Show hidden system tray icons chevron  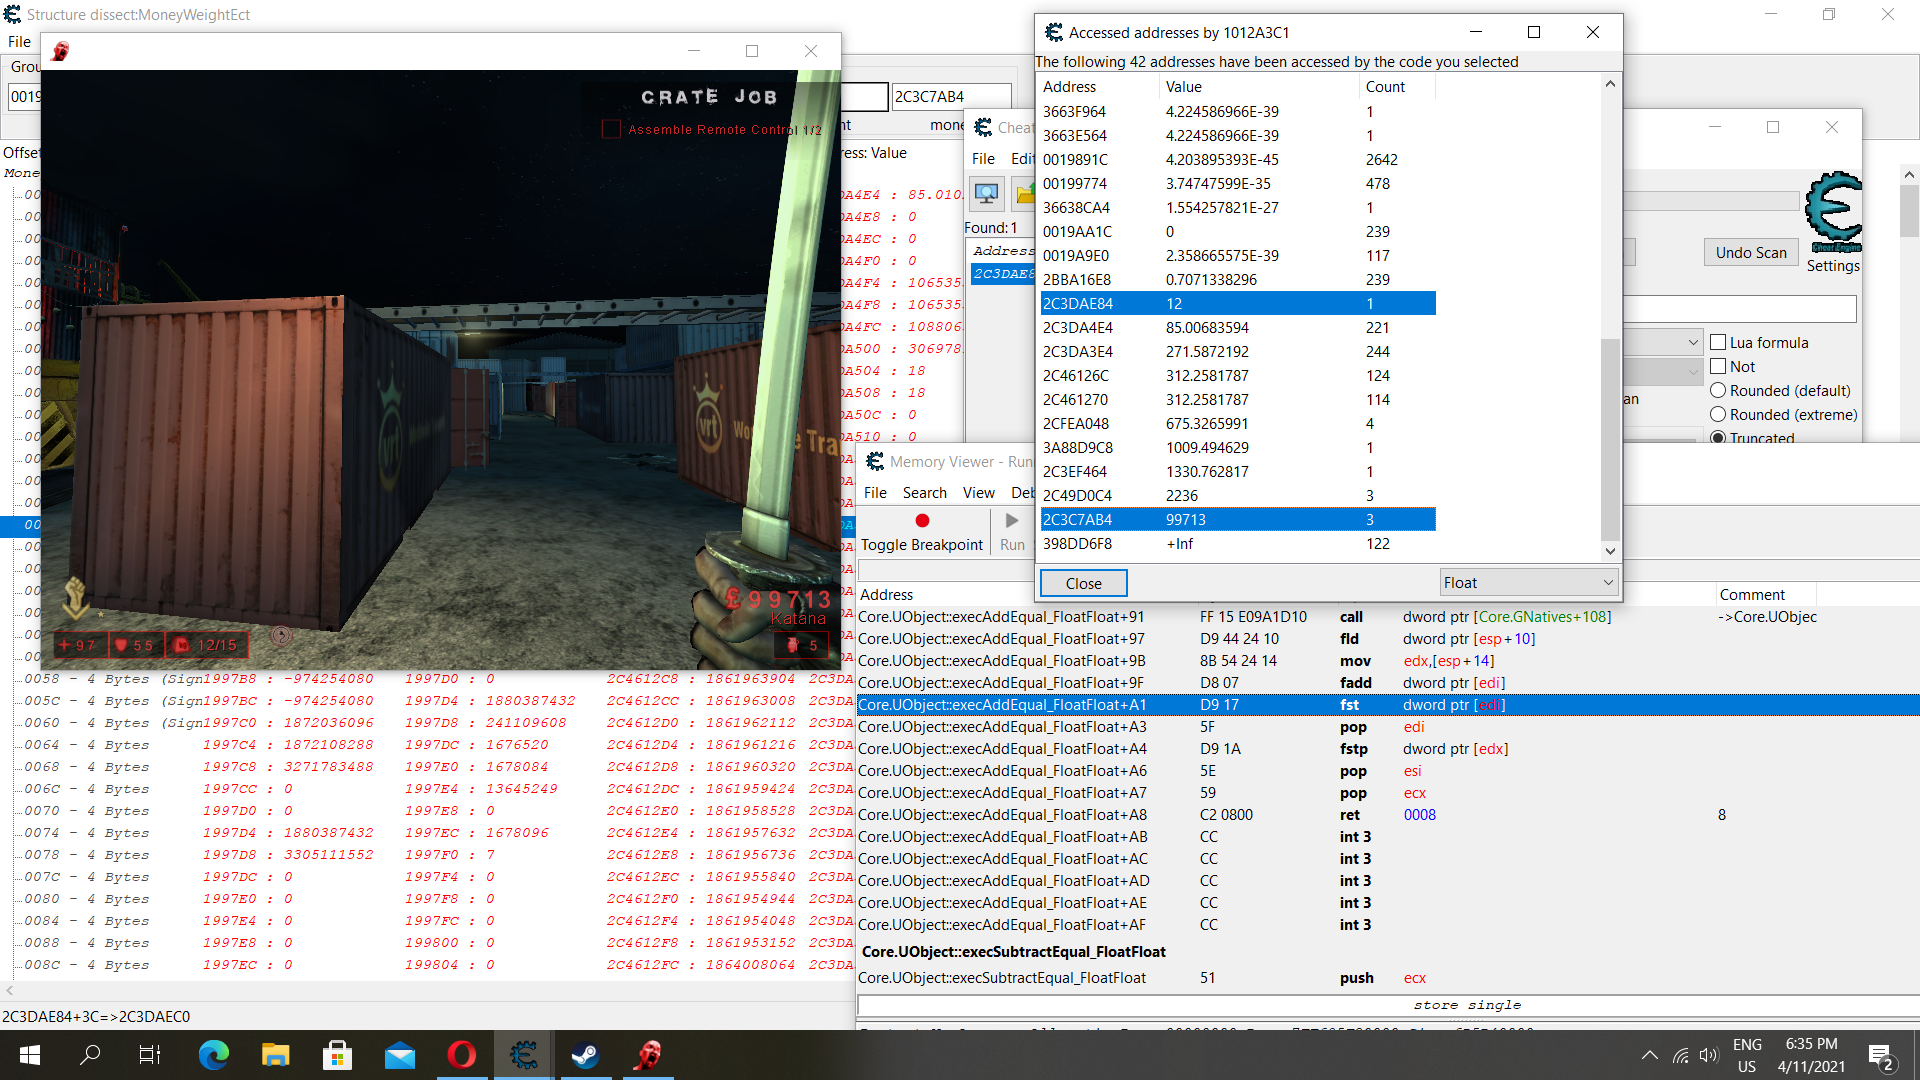[x=1649, y=1055]
